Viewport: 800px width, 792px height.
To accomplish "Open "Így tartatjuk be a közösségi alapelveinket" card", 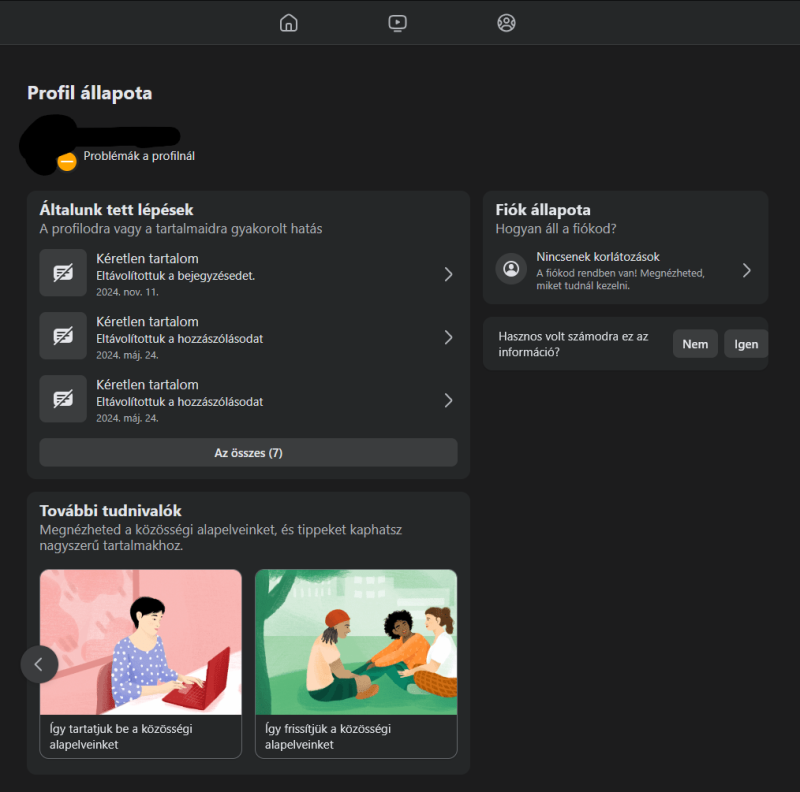I will (x=140, y=663).
